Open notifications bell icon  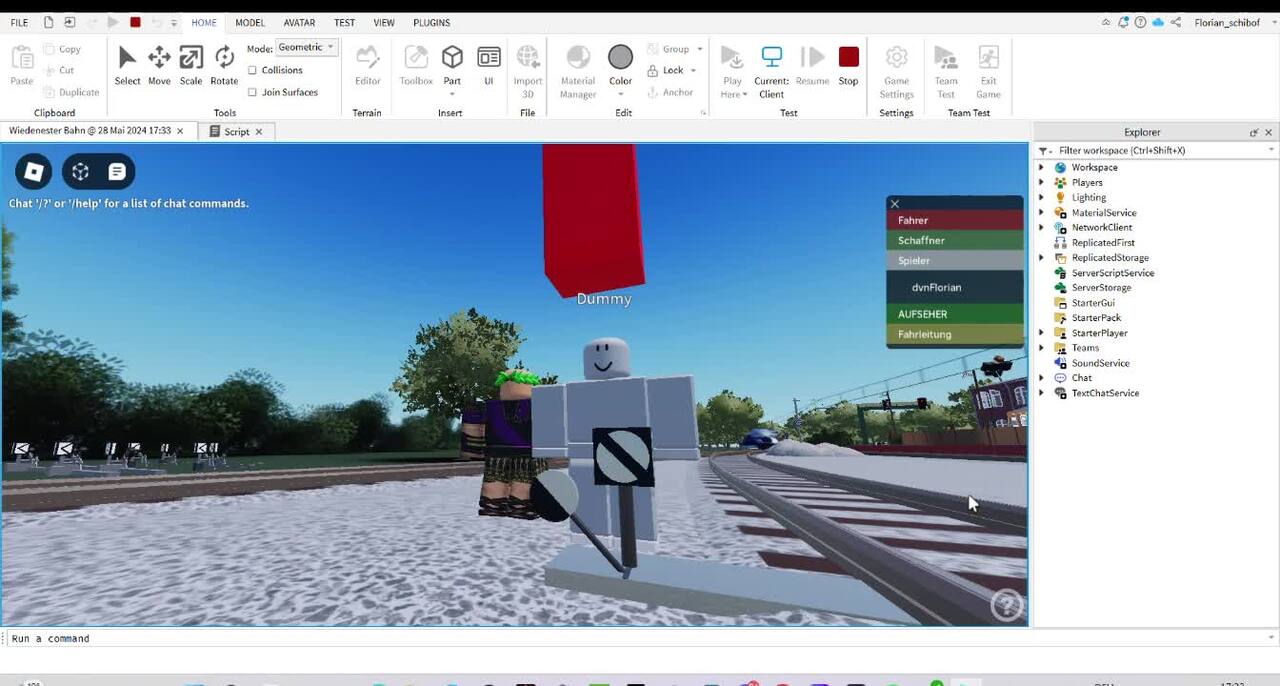[1123, 22]
